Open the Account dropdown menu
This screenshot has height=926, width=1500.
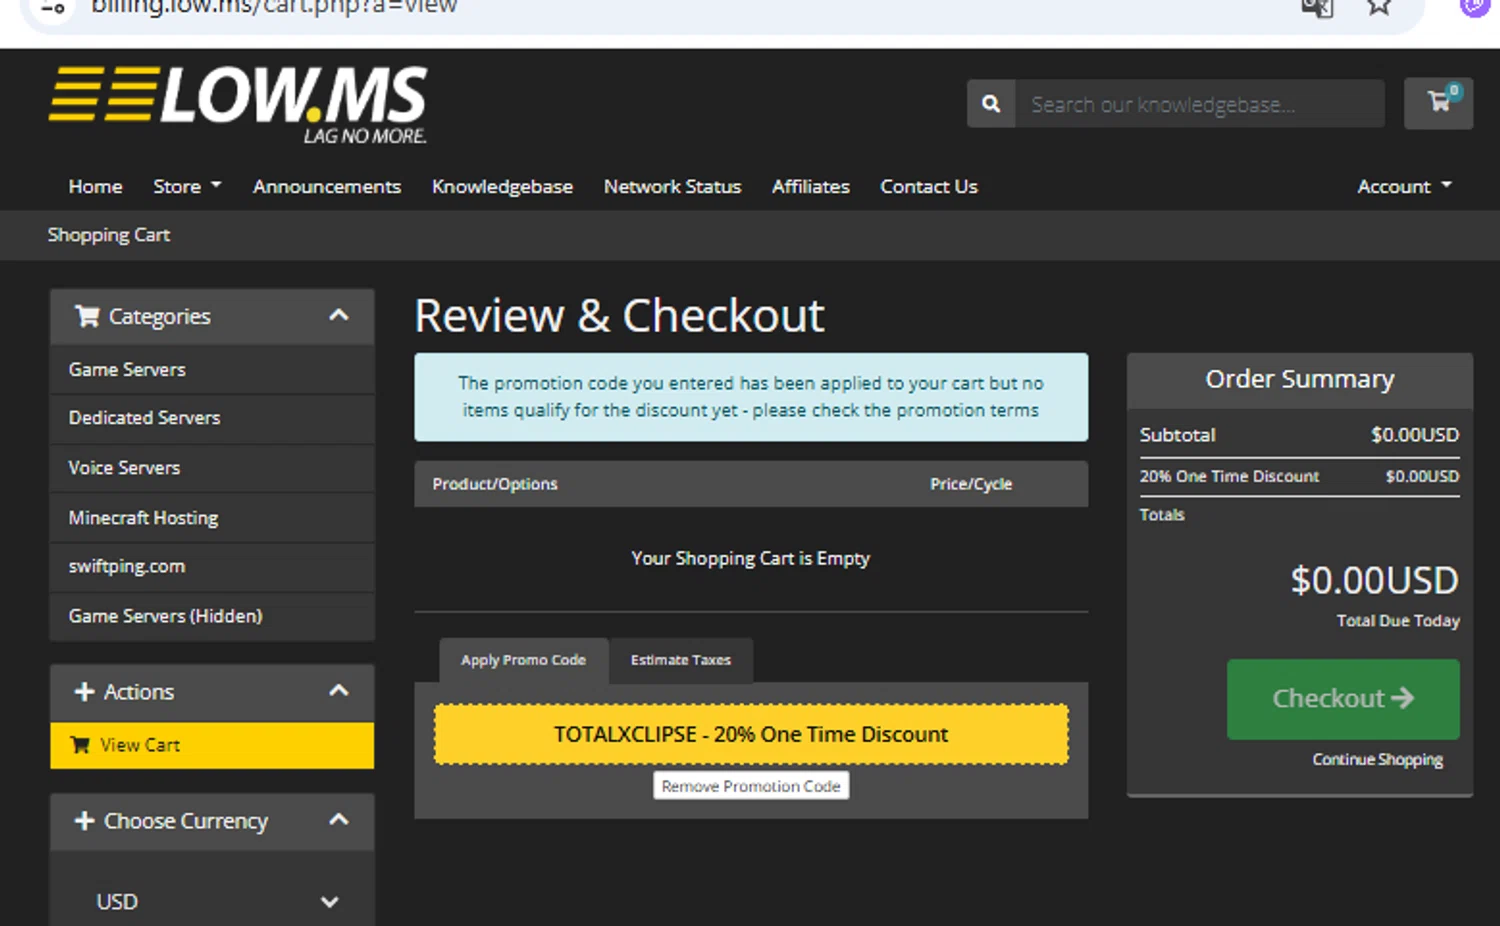1404,187
